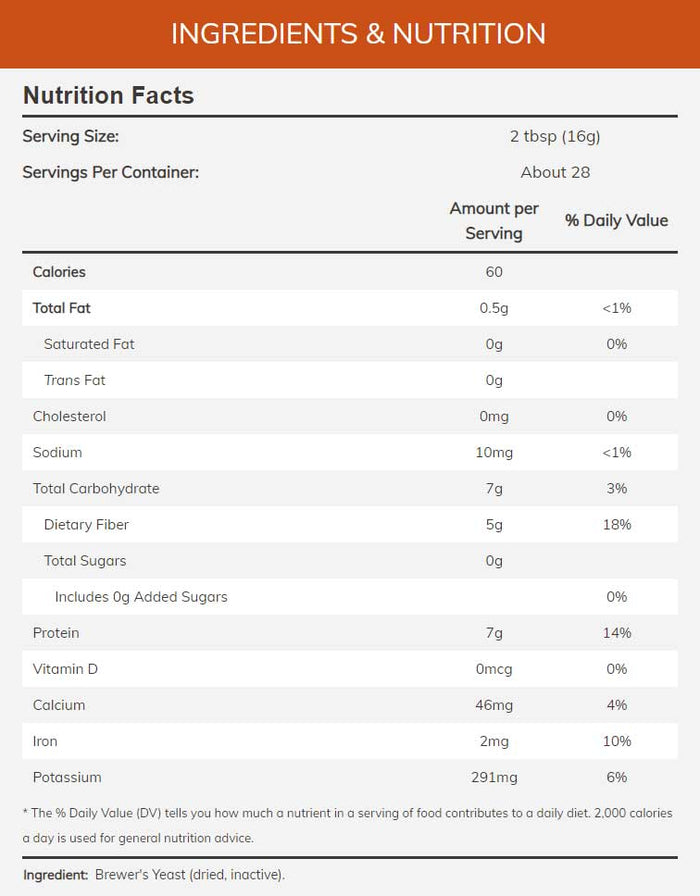Click the Ingredients & Nutrition header banner

tap(350, 34)
